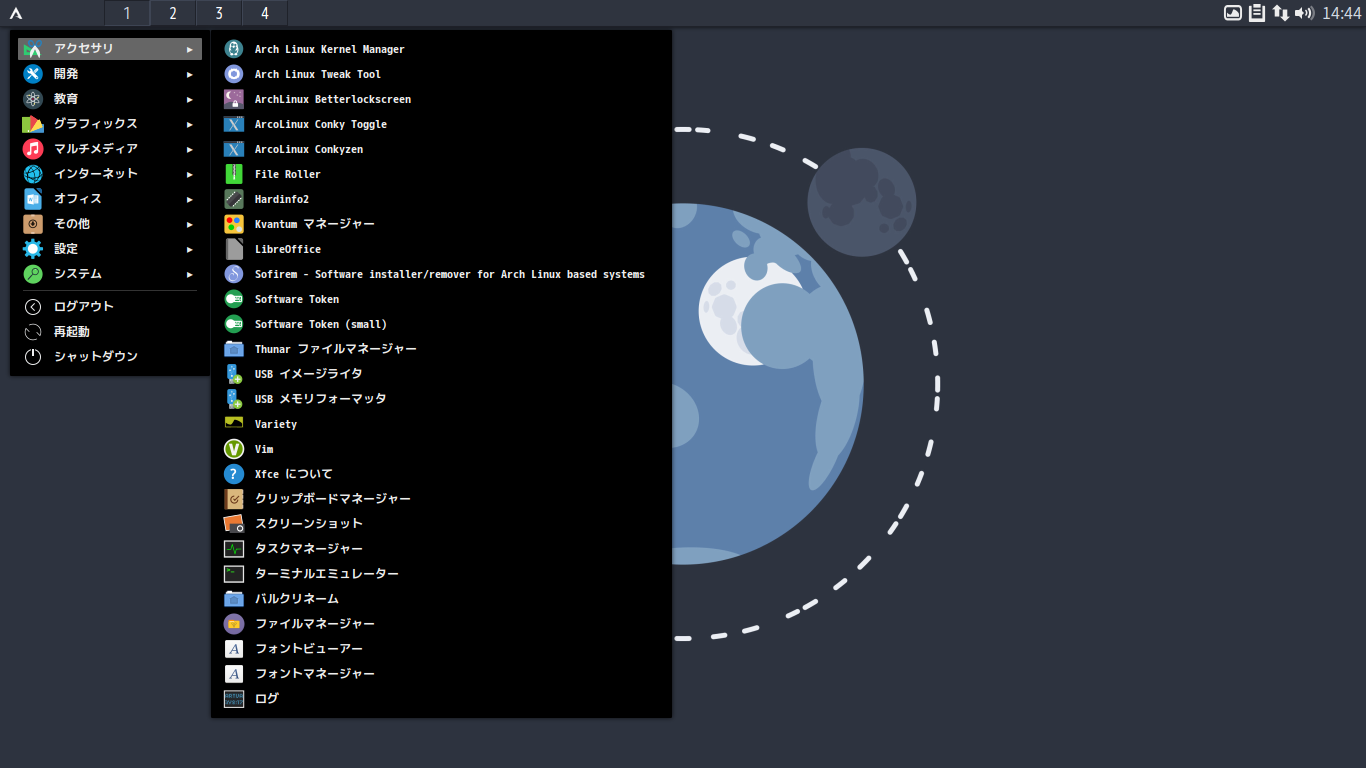Click the LibreOffice document icon
The height and width of the screenshot is (768, 1366).
coord(234,249)
